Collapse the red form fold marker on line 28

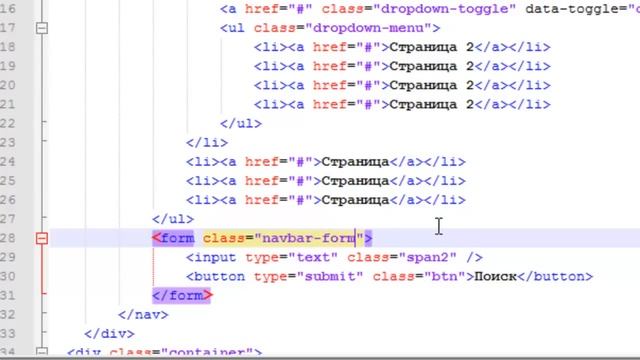pos(42,238)
